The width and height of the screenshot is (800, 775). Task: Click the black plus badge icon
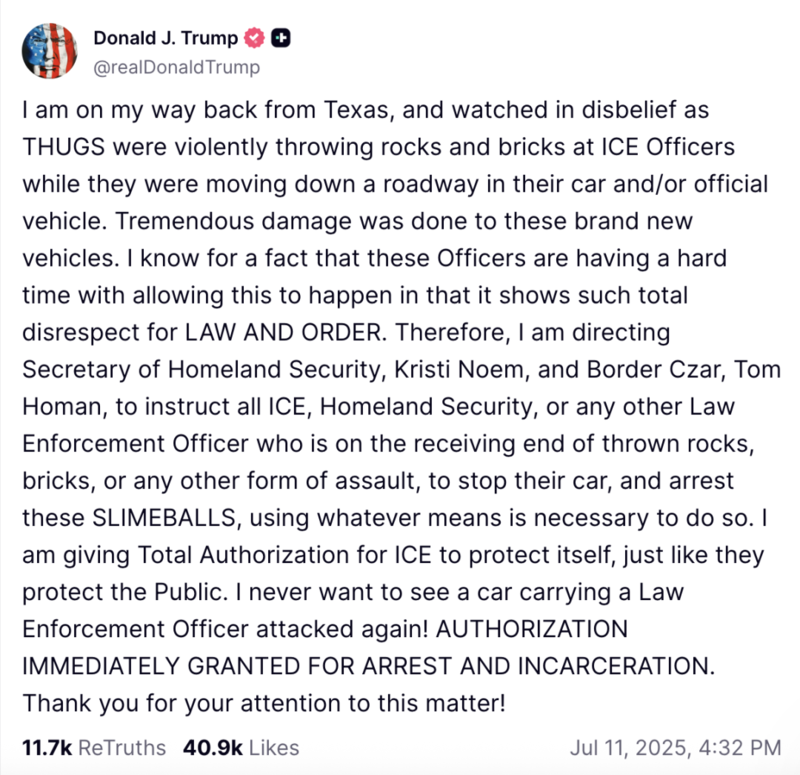281,38
